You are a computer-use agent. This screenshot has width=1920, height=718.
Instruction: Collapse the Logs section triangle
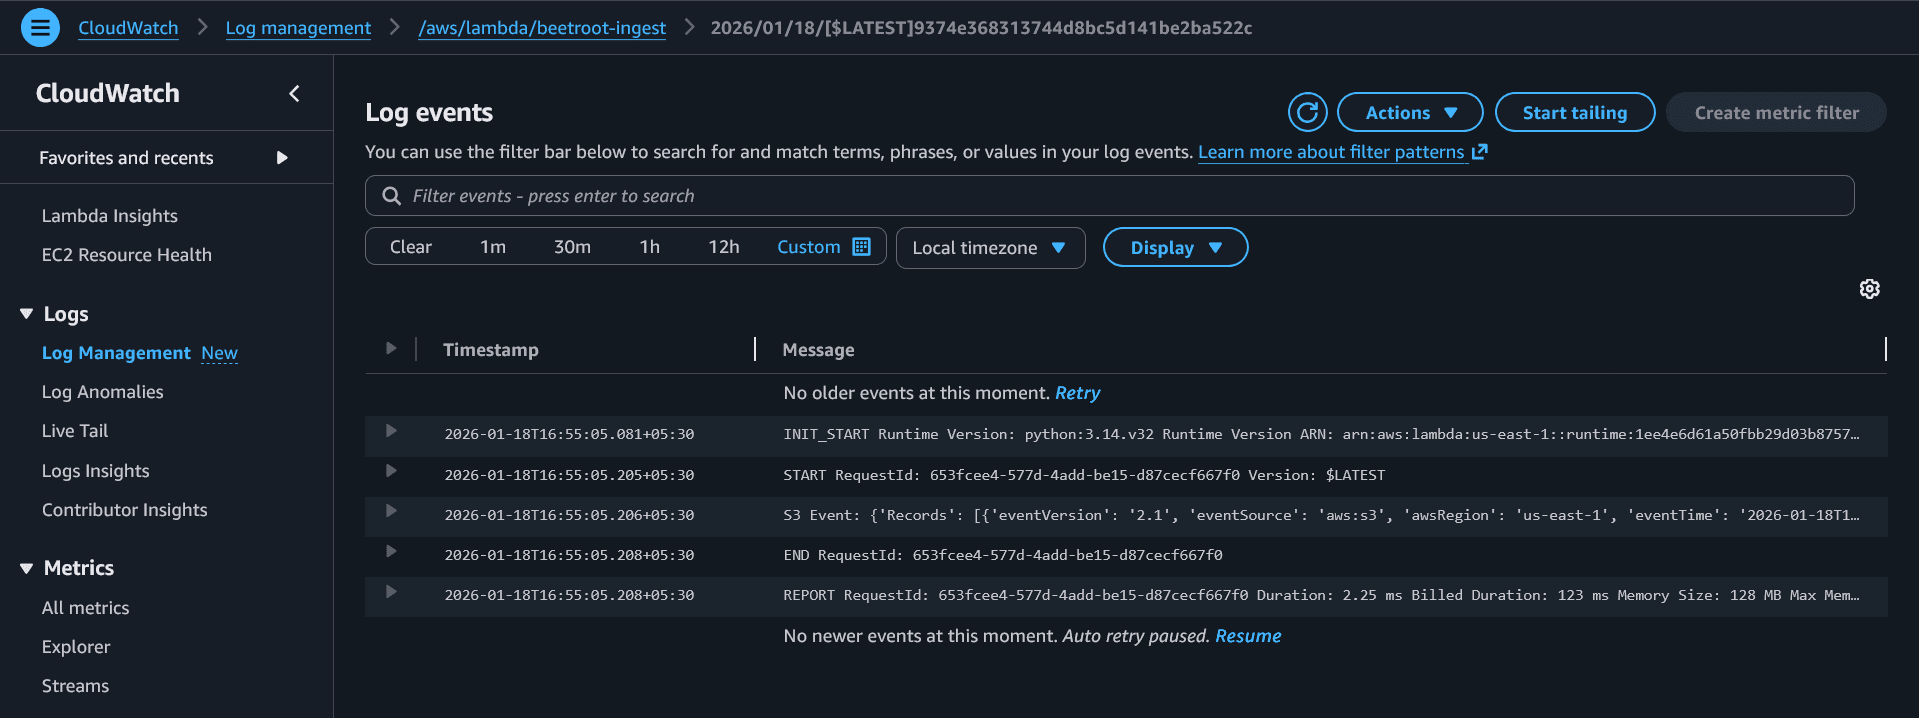[26, 314]
